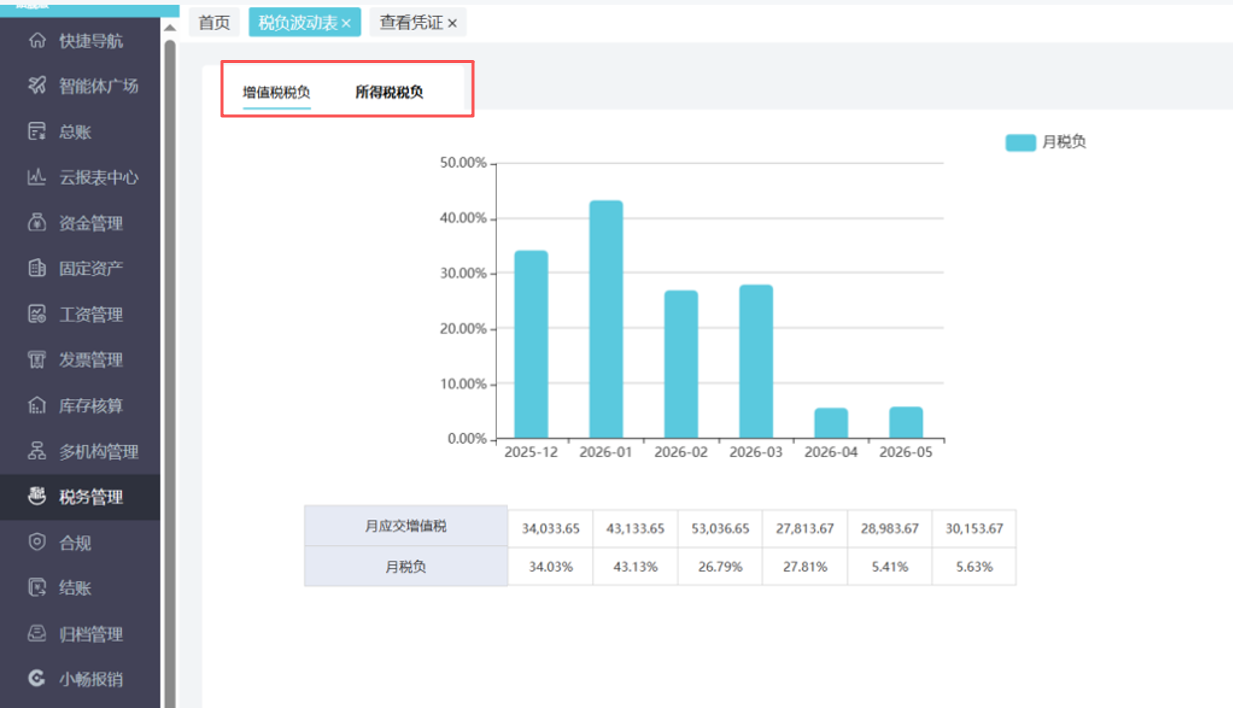Click the 智能体广场 rocket icon
Screen dimensions: 1233x708
pos(37,86)
